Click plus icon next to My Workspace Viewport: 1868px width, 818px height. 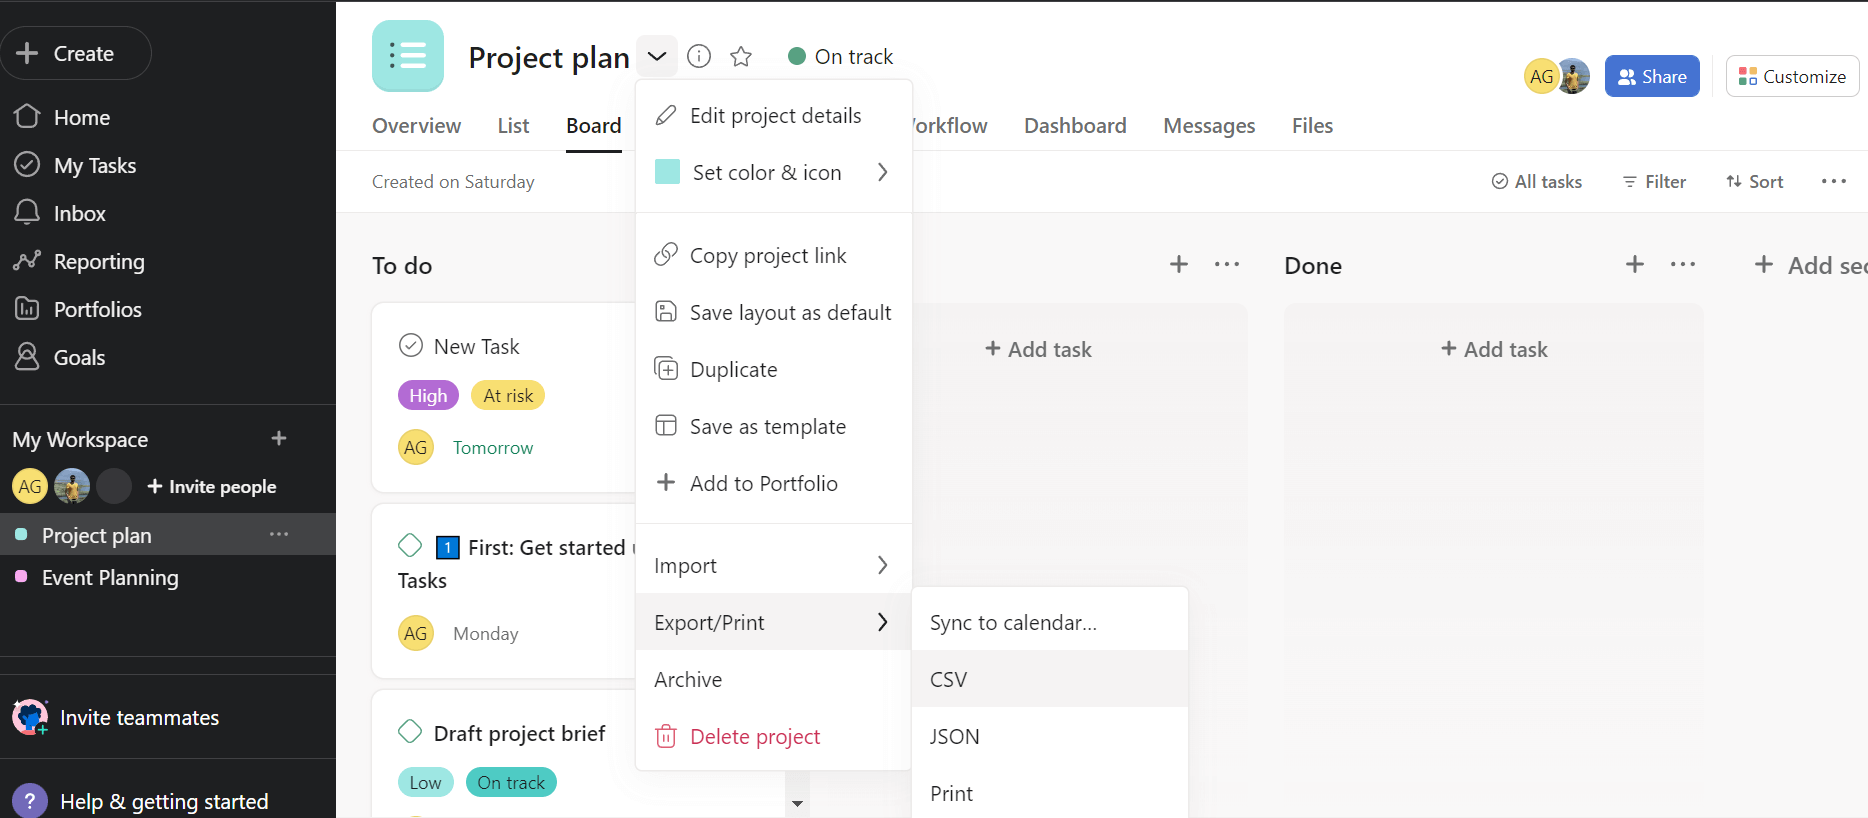[279, 439]
